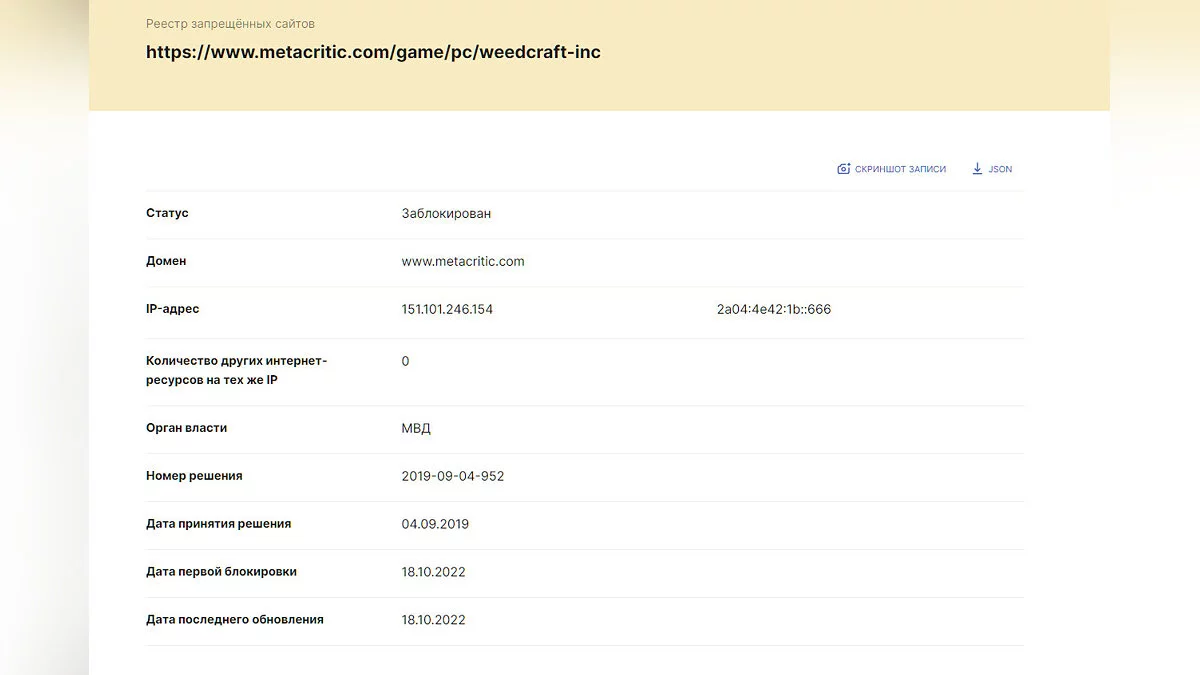Download the record via JSON link

click(x=992, y=169)
